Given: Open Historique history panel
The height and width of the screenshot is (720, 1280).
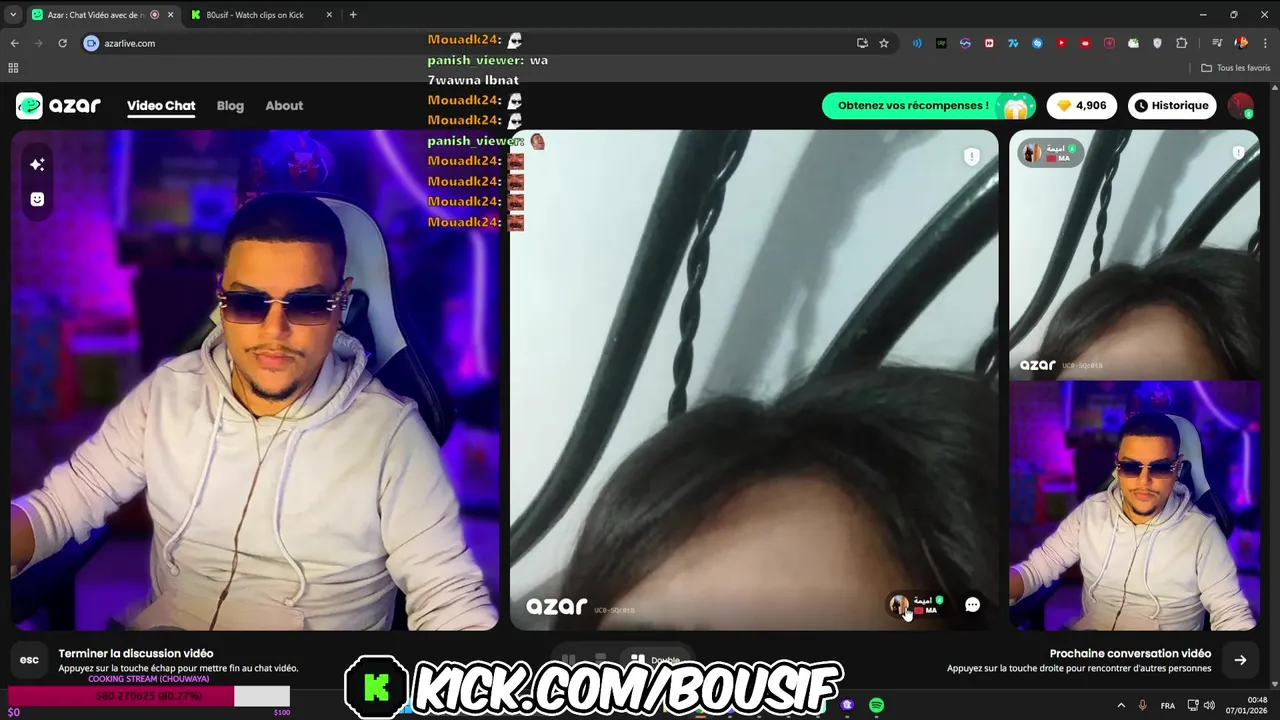Looking at the screenshot, I should (1172, 106).
